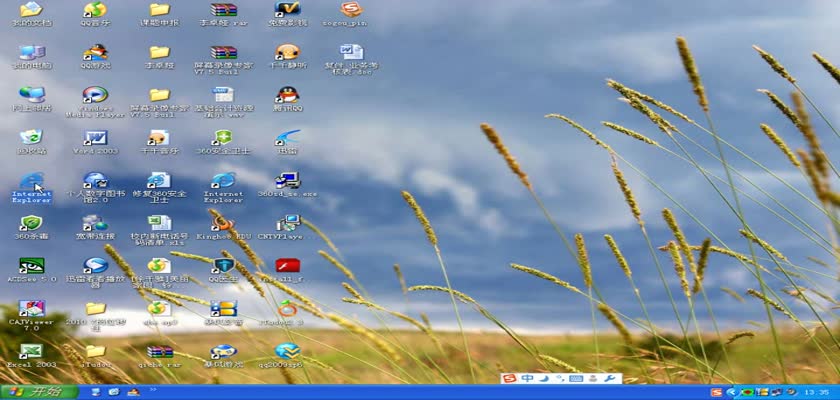Click Show Desktop in Quick Launch
The height and width of the screenshot is (400, 840).
(96, 393)
